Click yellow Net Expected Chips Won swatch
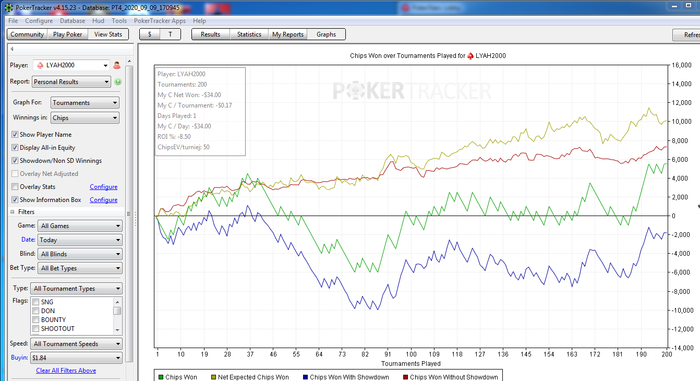Viewport: 700px width, 381px height. [x=213, y=377]
